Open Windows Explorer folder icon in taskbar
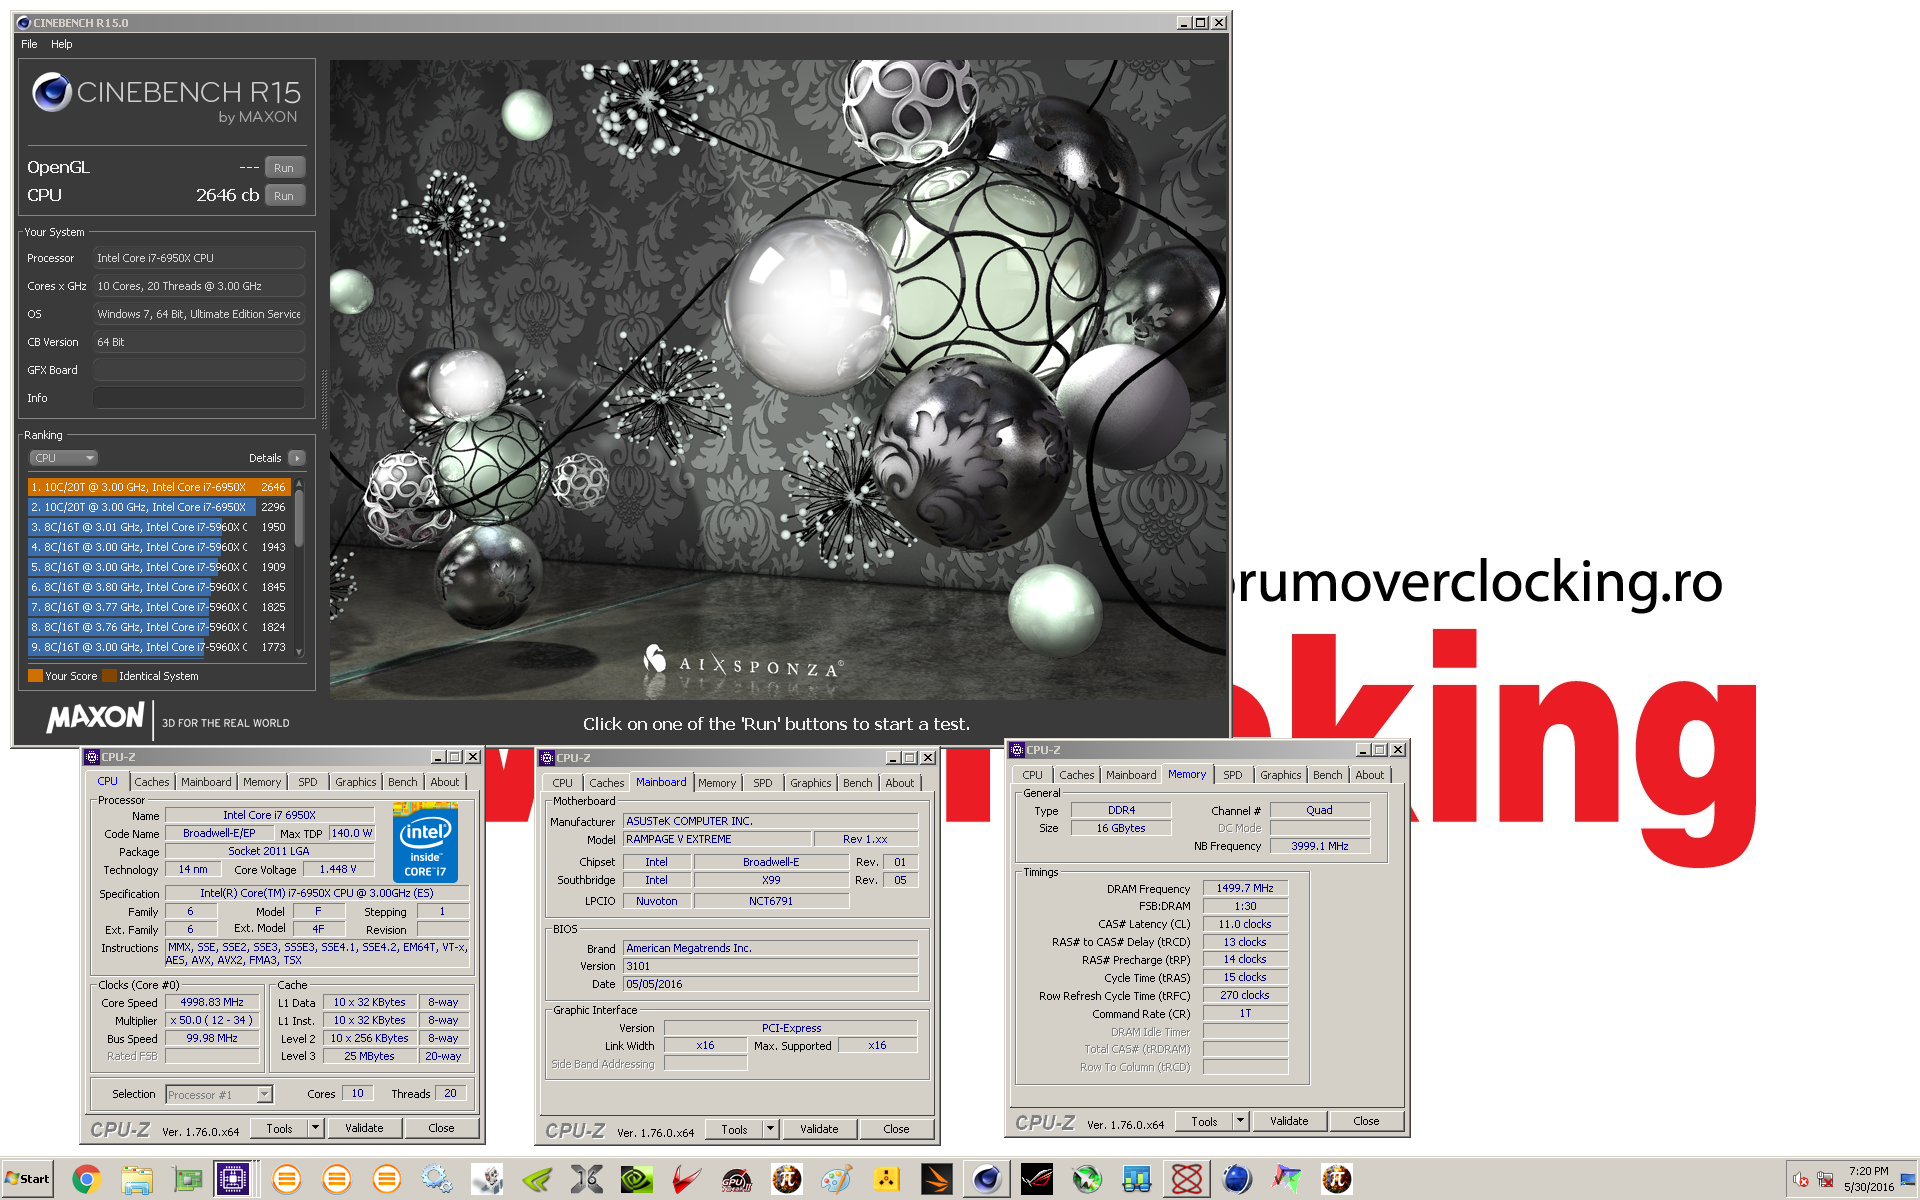Screen dimensions: 1920x1200 click(136, 1179)
